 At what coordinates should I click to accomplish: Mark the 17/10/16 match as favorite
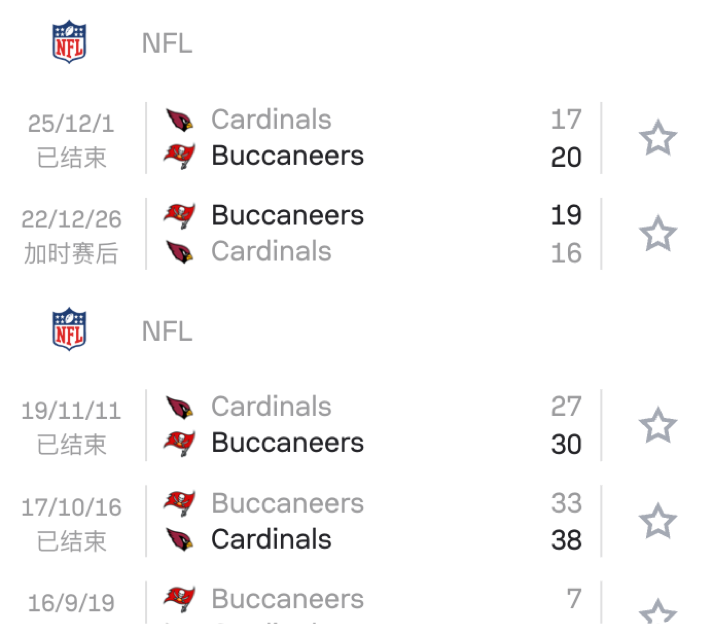pos(657,521)
